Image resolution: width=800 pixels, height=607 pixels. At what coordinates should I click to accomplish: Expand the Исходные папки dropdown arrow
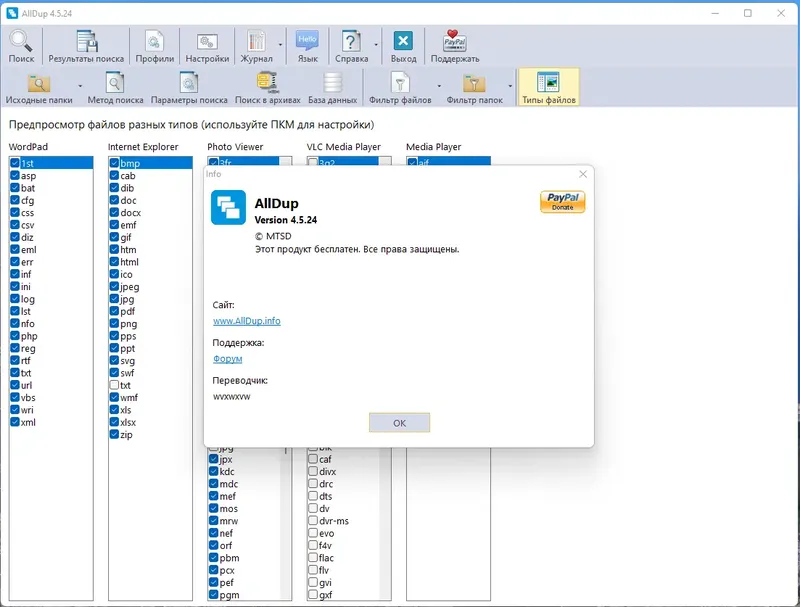80,86
